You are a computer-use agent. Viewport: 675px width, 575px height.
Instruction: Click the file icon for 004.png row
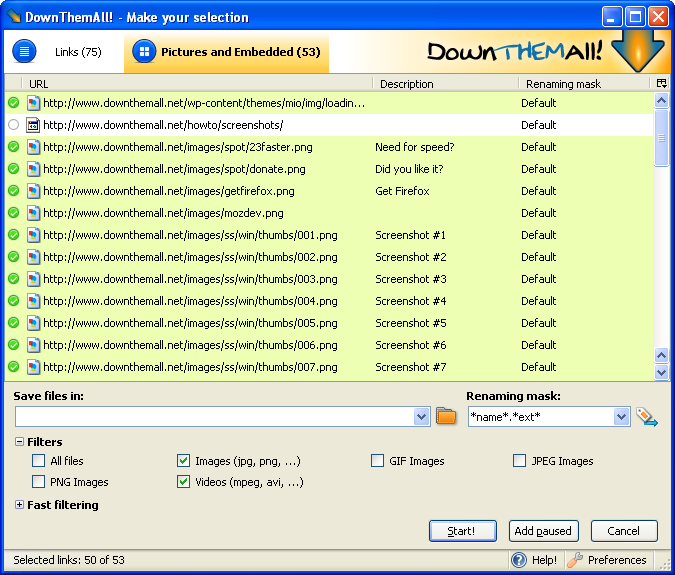point(33,301)
